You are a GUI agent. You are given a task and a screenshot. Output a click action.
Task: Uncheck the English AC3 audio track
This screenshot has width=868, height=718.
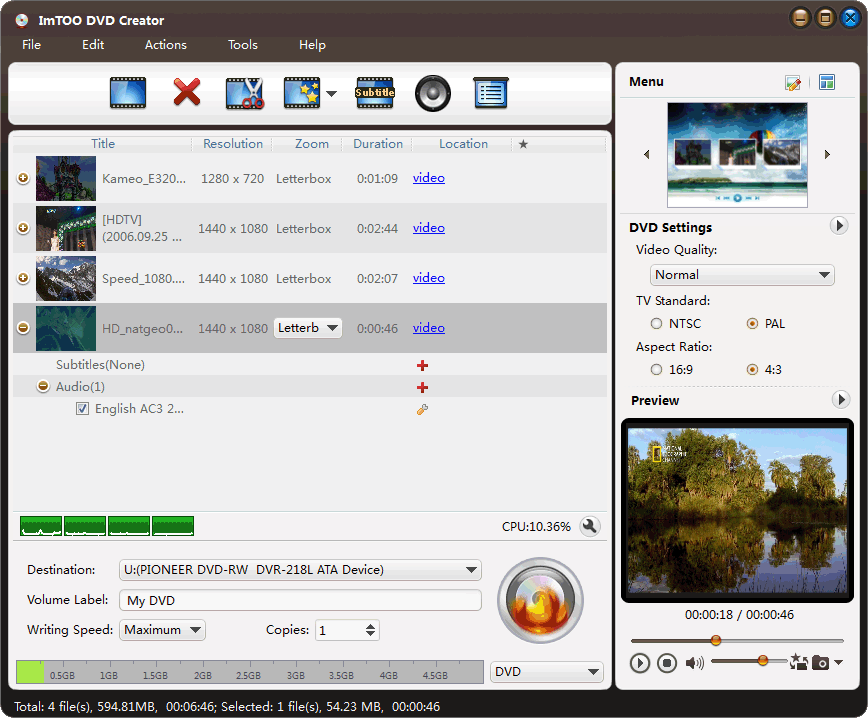tap(82, 409)
